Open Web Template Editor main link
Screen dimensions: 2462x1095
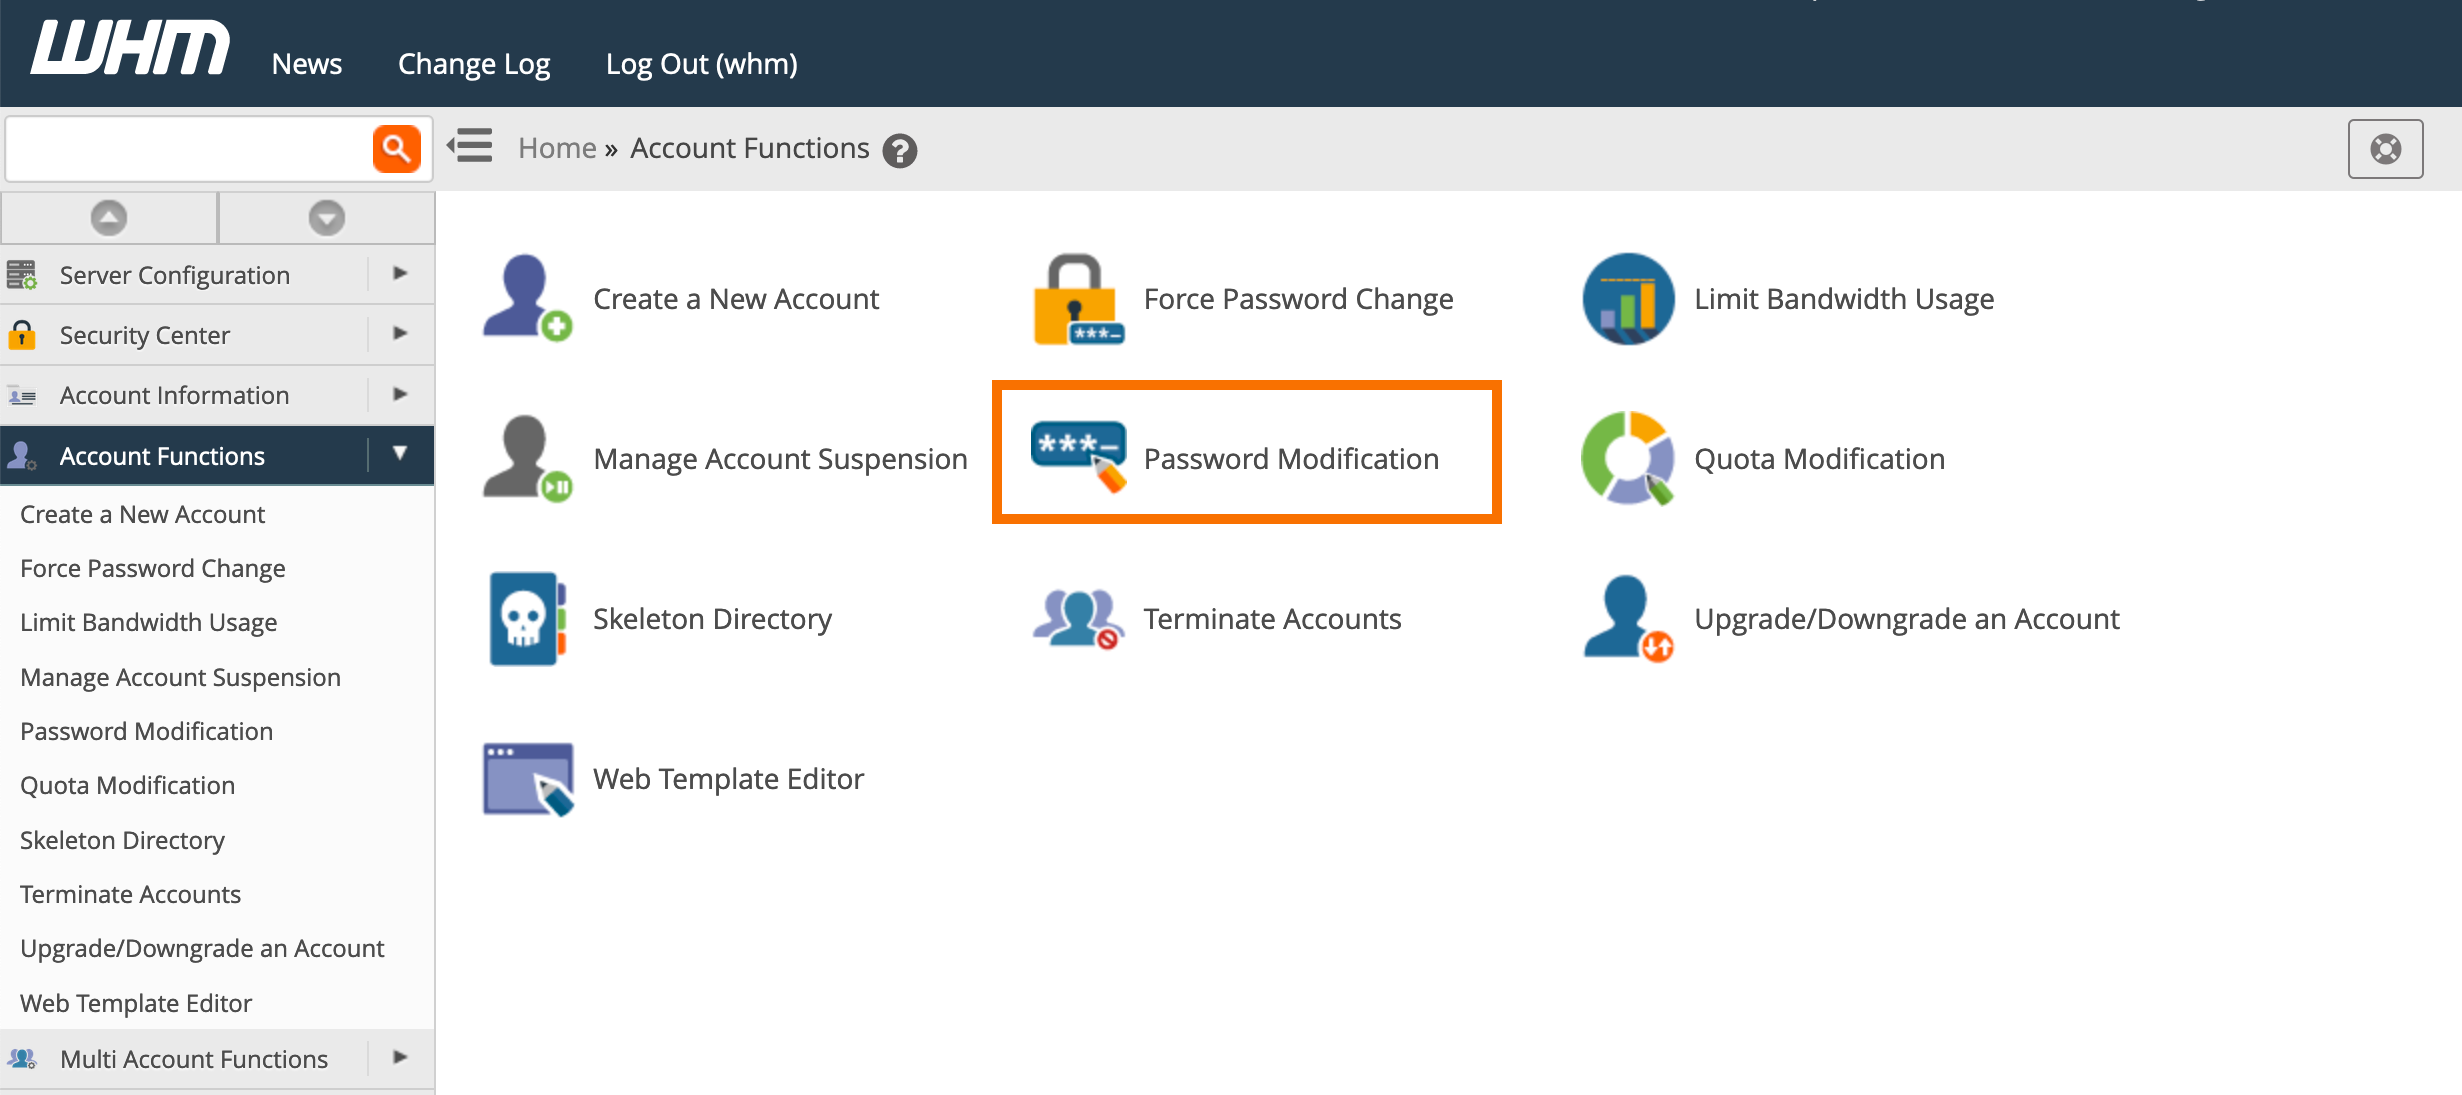pyautogui.click(x=728, y=779)
